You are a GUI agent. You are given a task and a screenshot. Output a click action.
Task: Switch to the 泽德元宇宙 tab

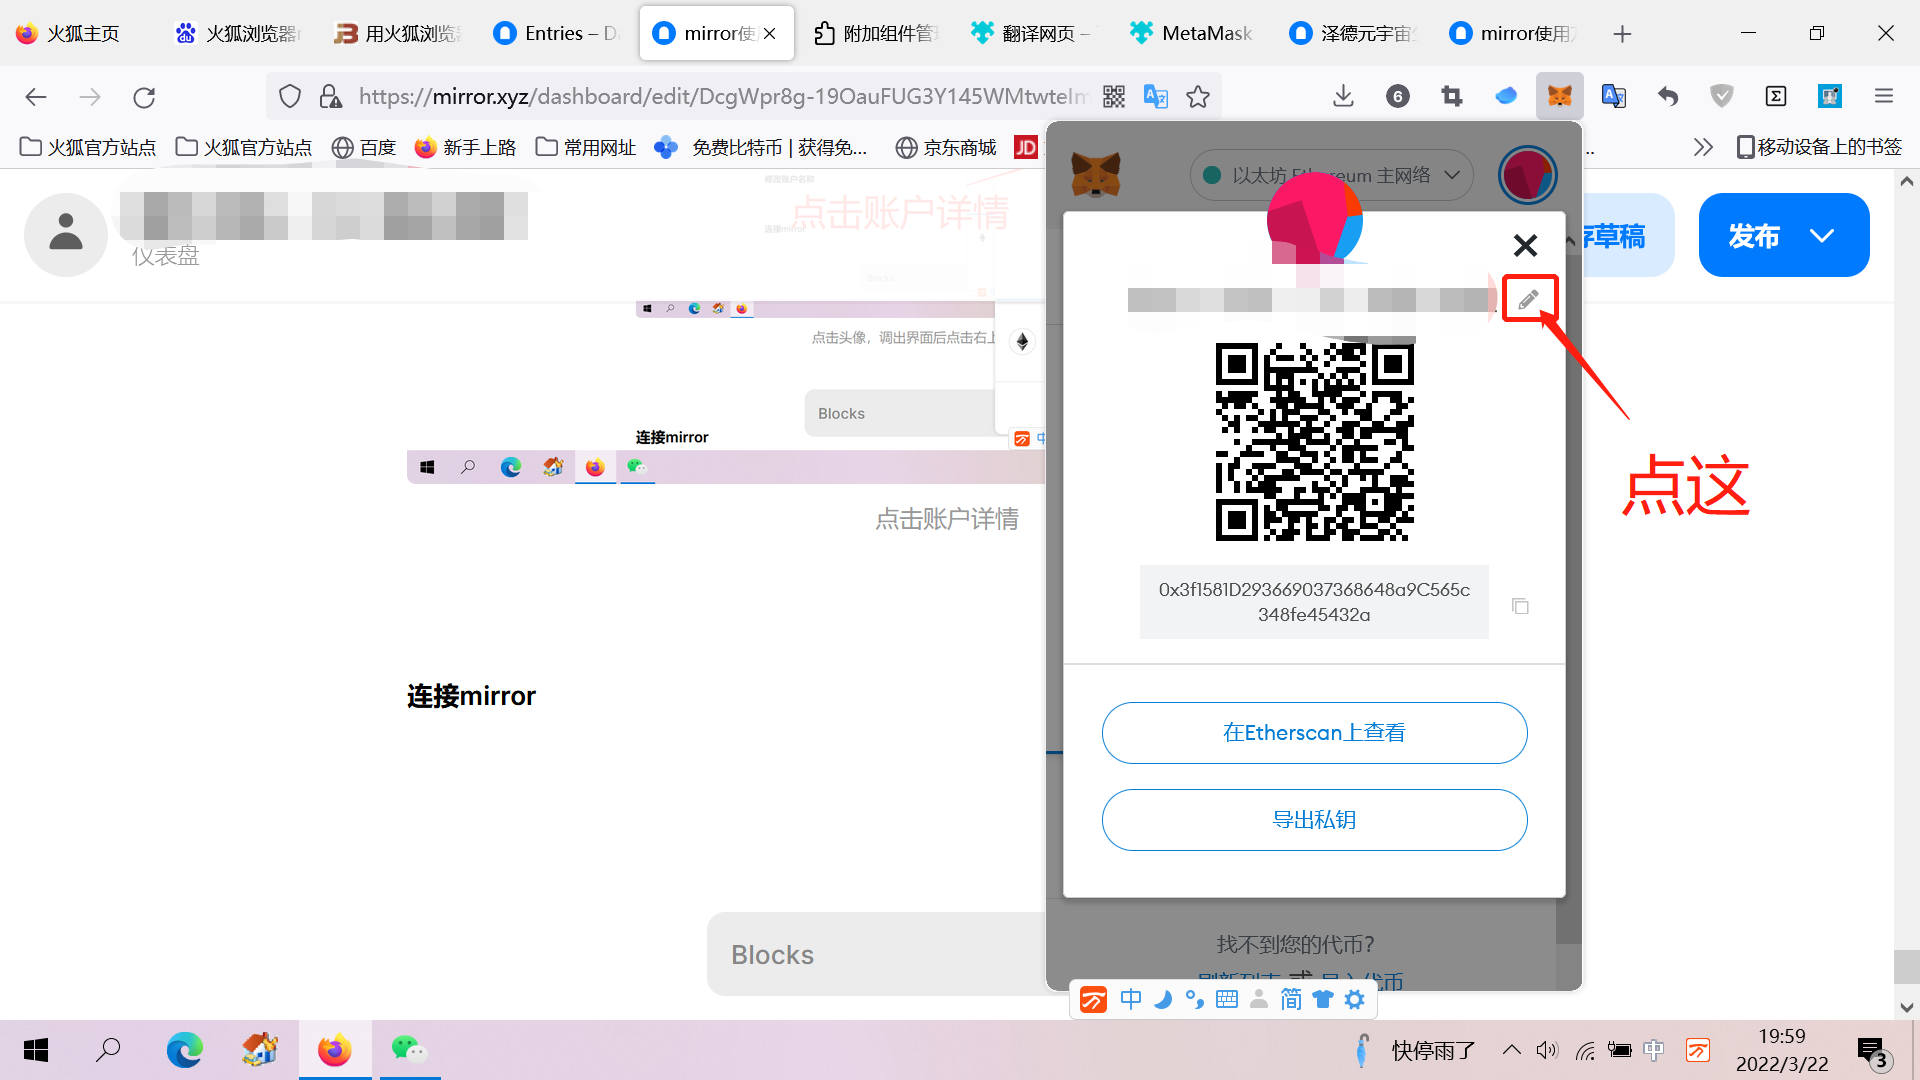(1354, 33)
